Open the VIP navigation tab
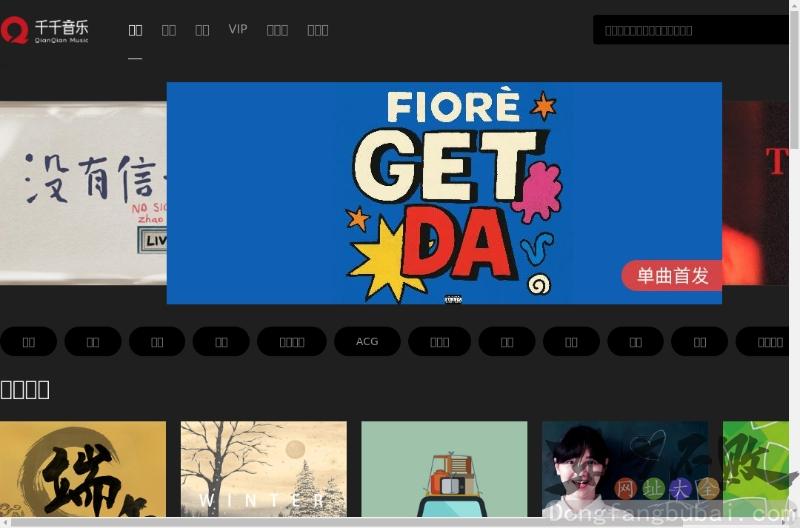 pyautogui.click(x=238, y=29)
